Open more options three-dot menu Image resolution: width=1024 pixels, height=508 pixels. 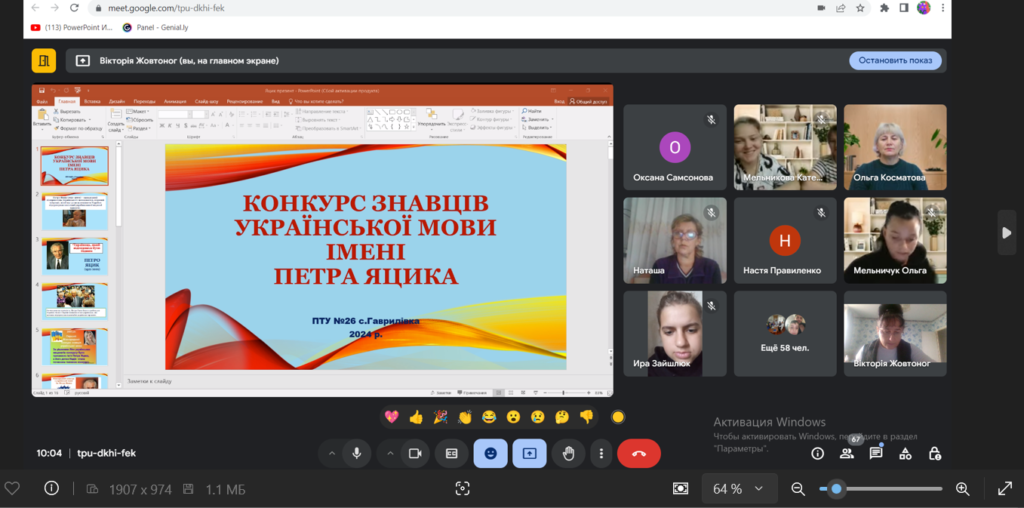[x=601, y=453]
